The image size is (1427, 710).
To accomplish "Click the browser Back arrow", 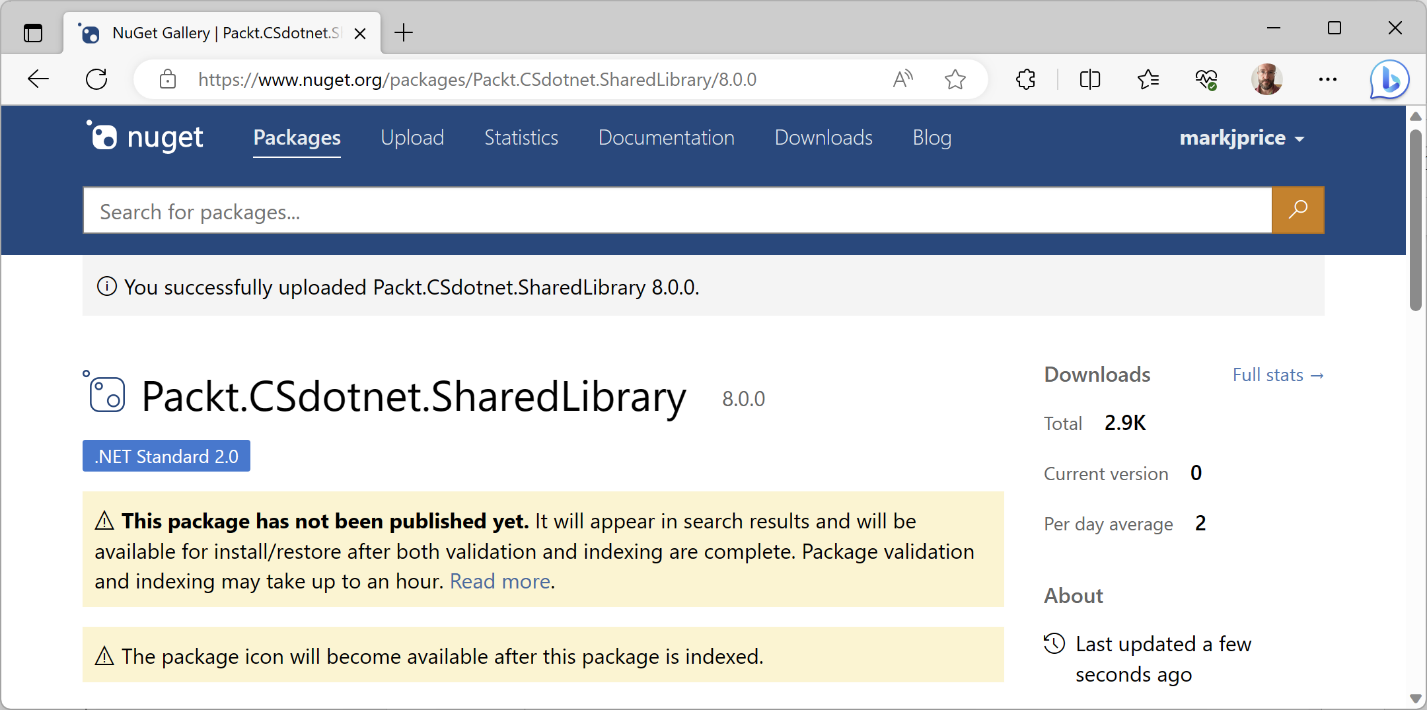I will pyautogui.click(x=38, y=80).
